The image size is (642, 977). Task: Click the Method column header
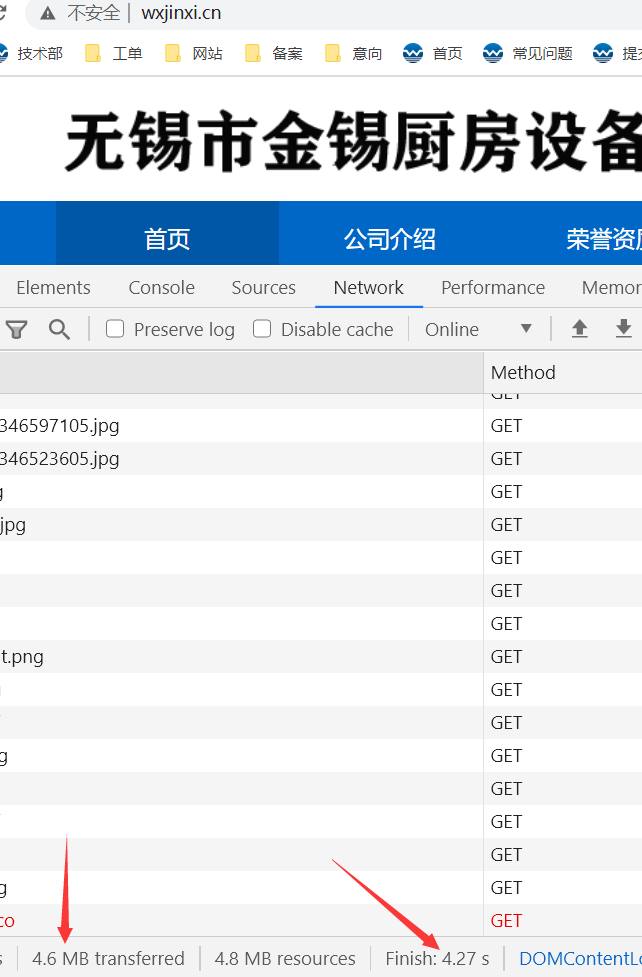pyautogui.click(x=523, y=372)
